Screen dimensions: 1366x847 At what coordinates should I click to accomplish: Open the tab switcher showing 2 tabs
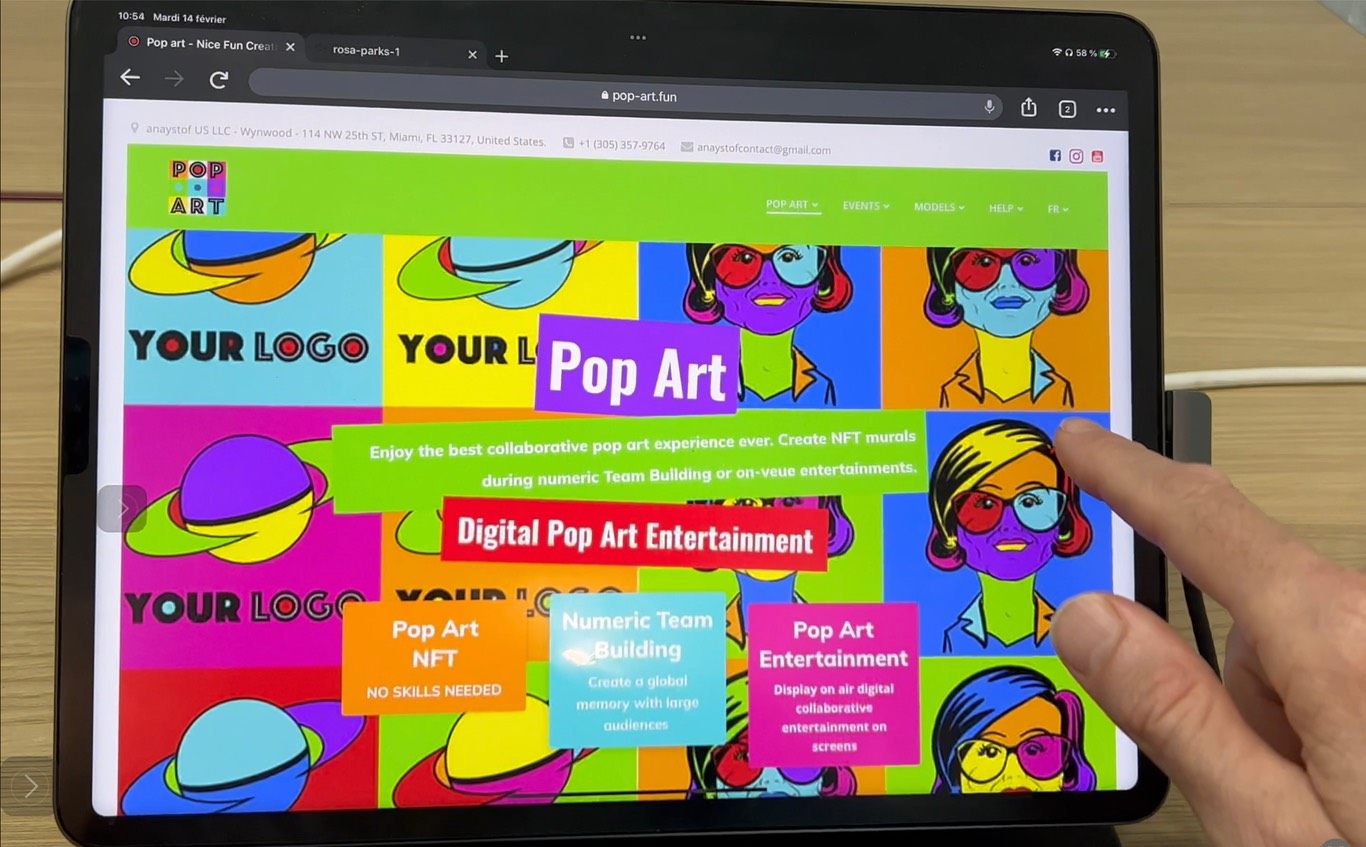(x=1067, y=109)
